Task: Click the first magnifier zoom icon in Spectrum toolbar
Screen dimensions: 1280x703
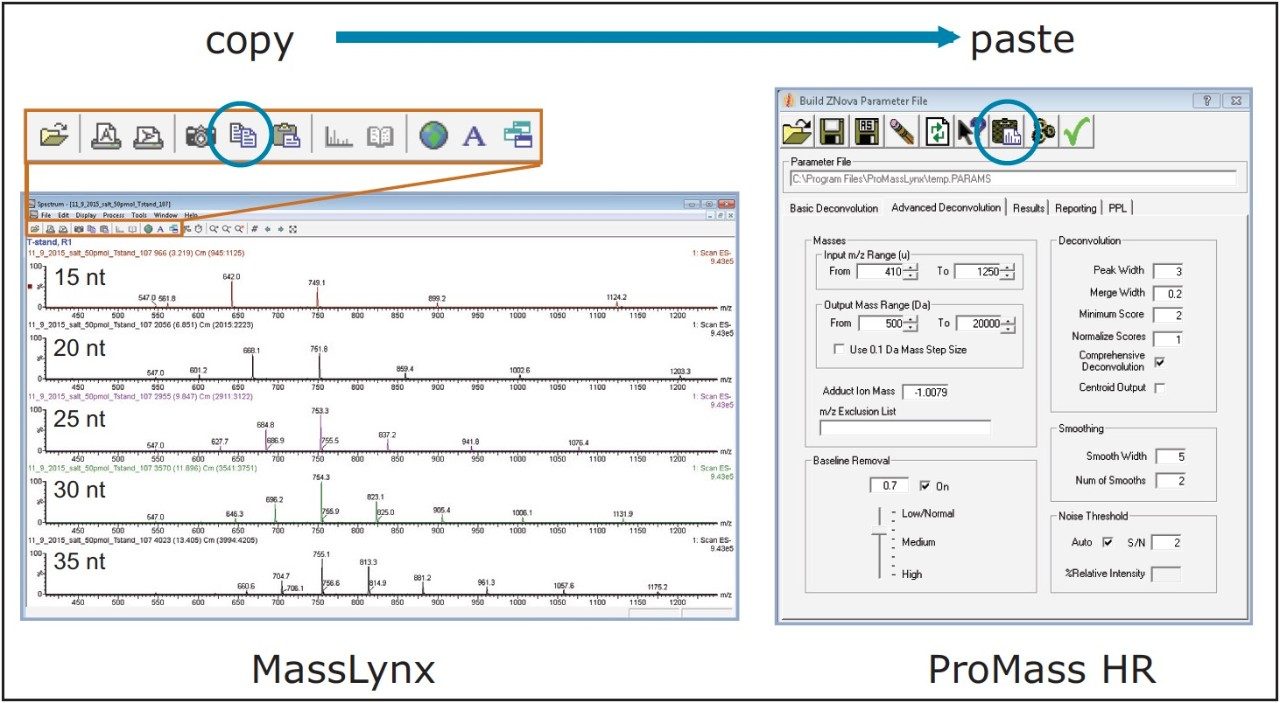Action: click(213, 229)
